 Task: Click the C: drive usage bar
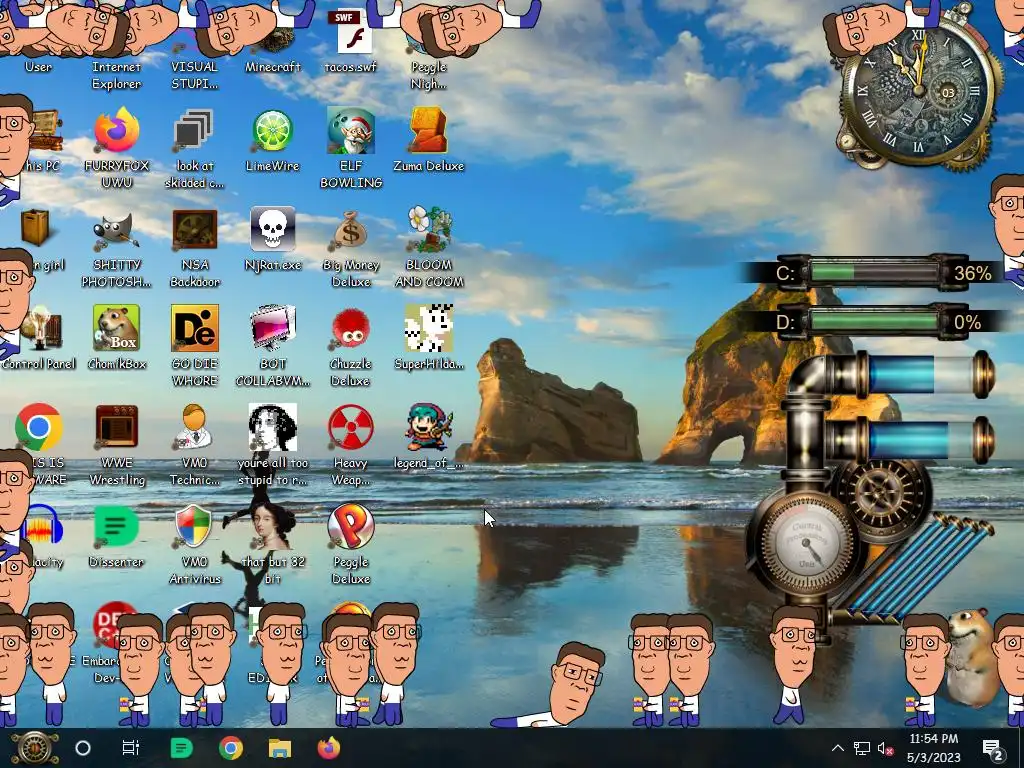pyautogui.click(x=875, y=272)
